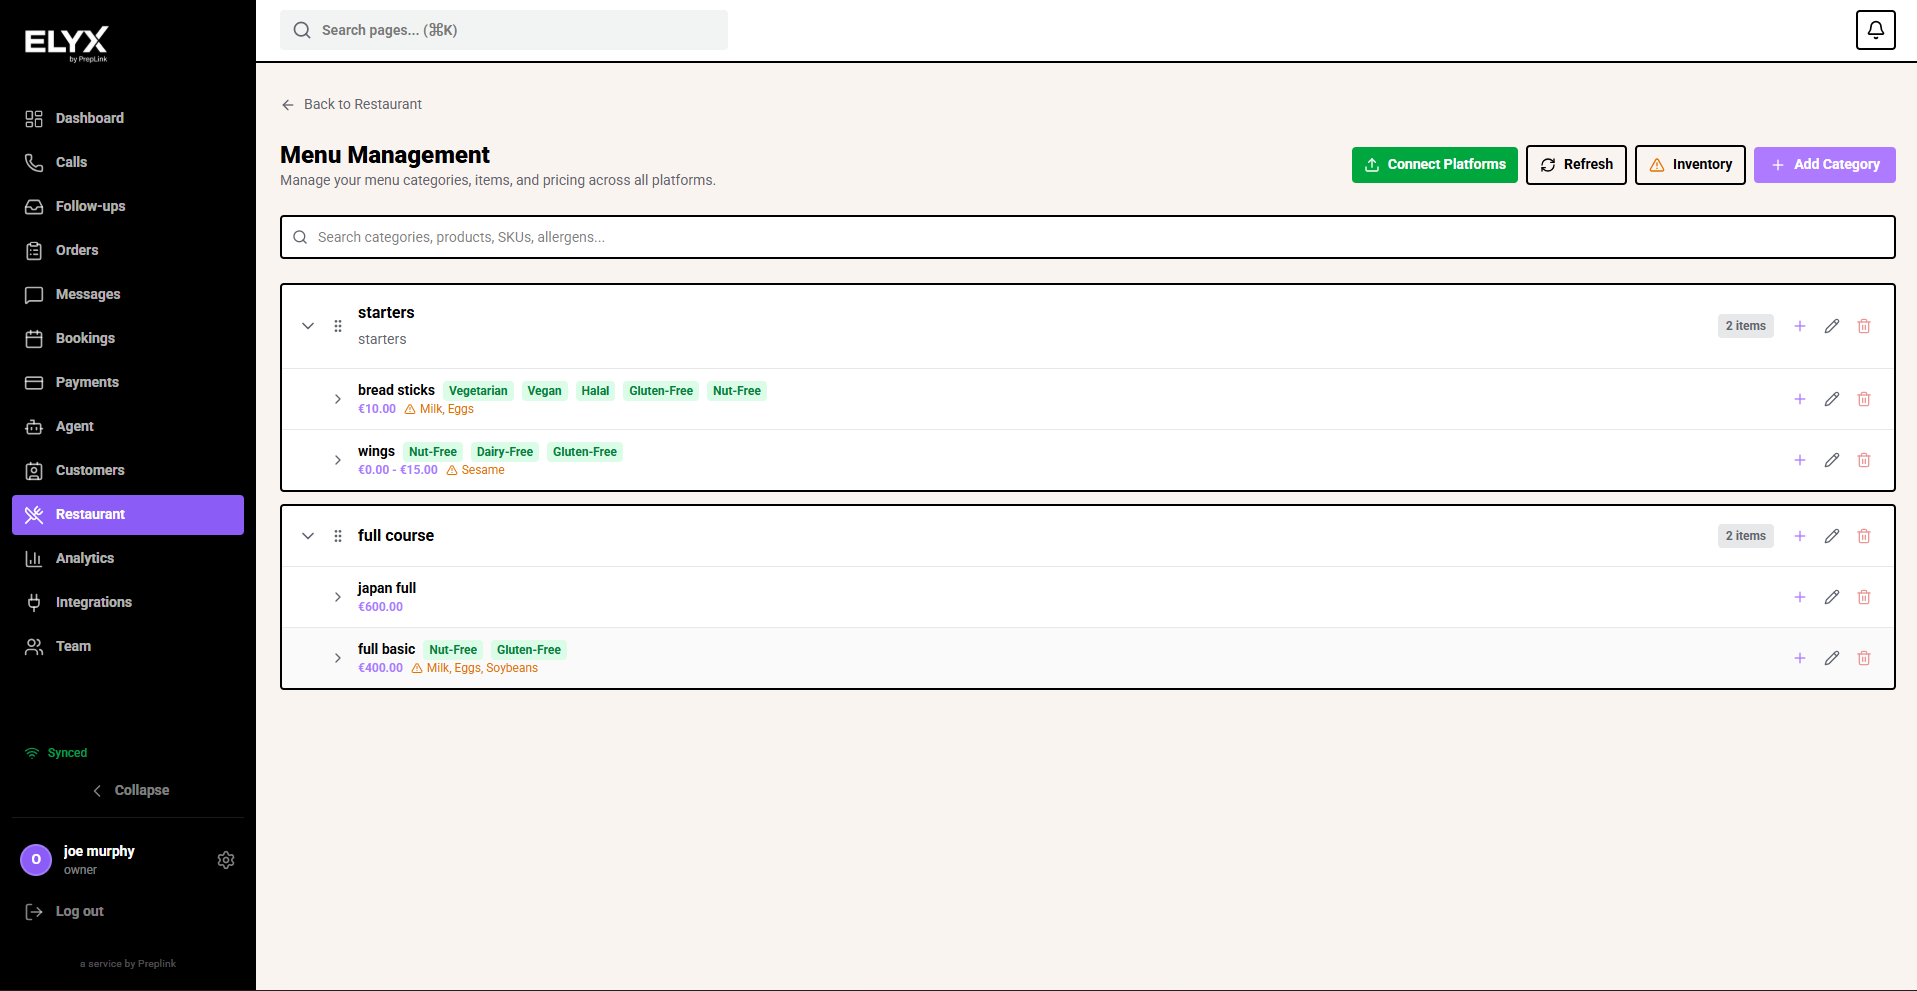
Task: Navigate to Orders
Action: [128, 250]
